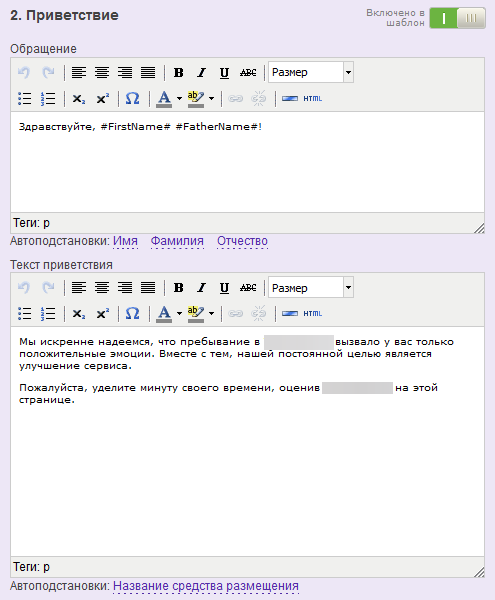Insert Отчество autosubstitution
495x600 pixels.
pos(243,241)
